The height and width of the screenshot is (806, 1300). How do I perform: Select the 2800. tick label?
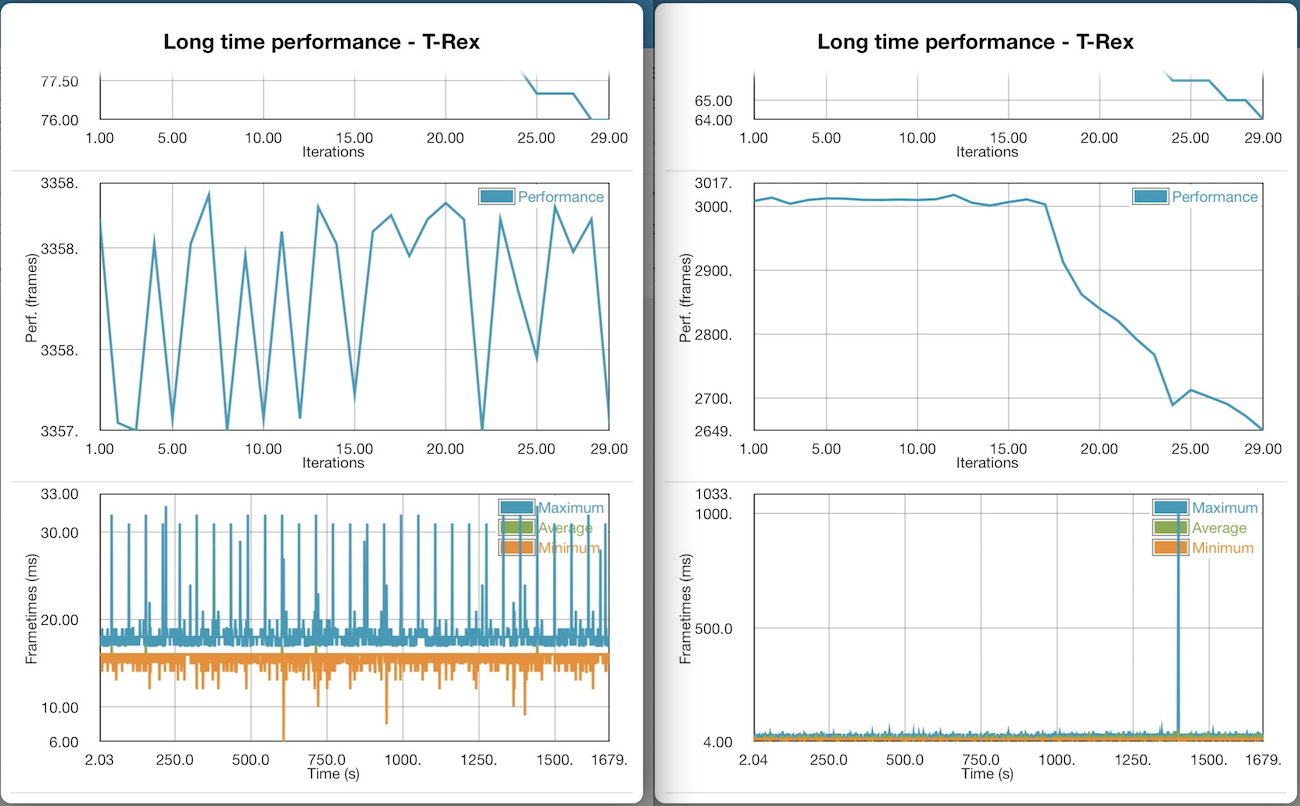coord(714,335)
